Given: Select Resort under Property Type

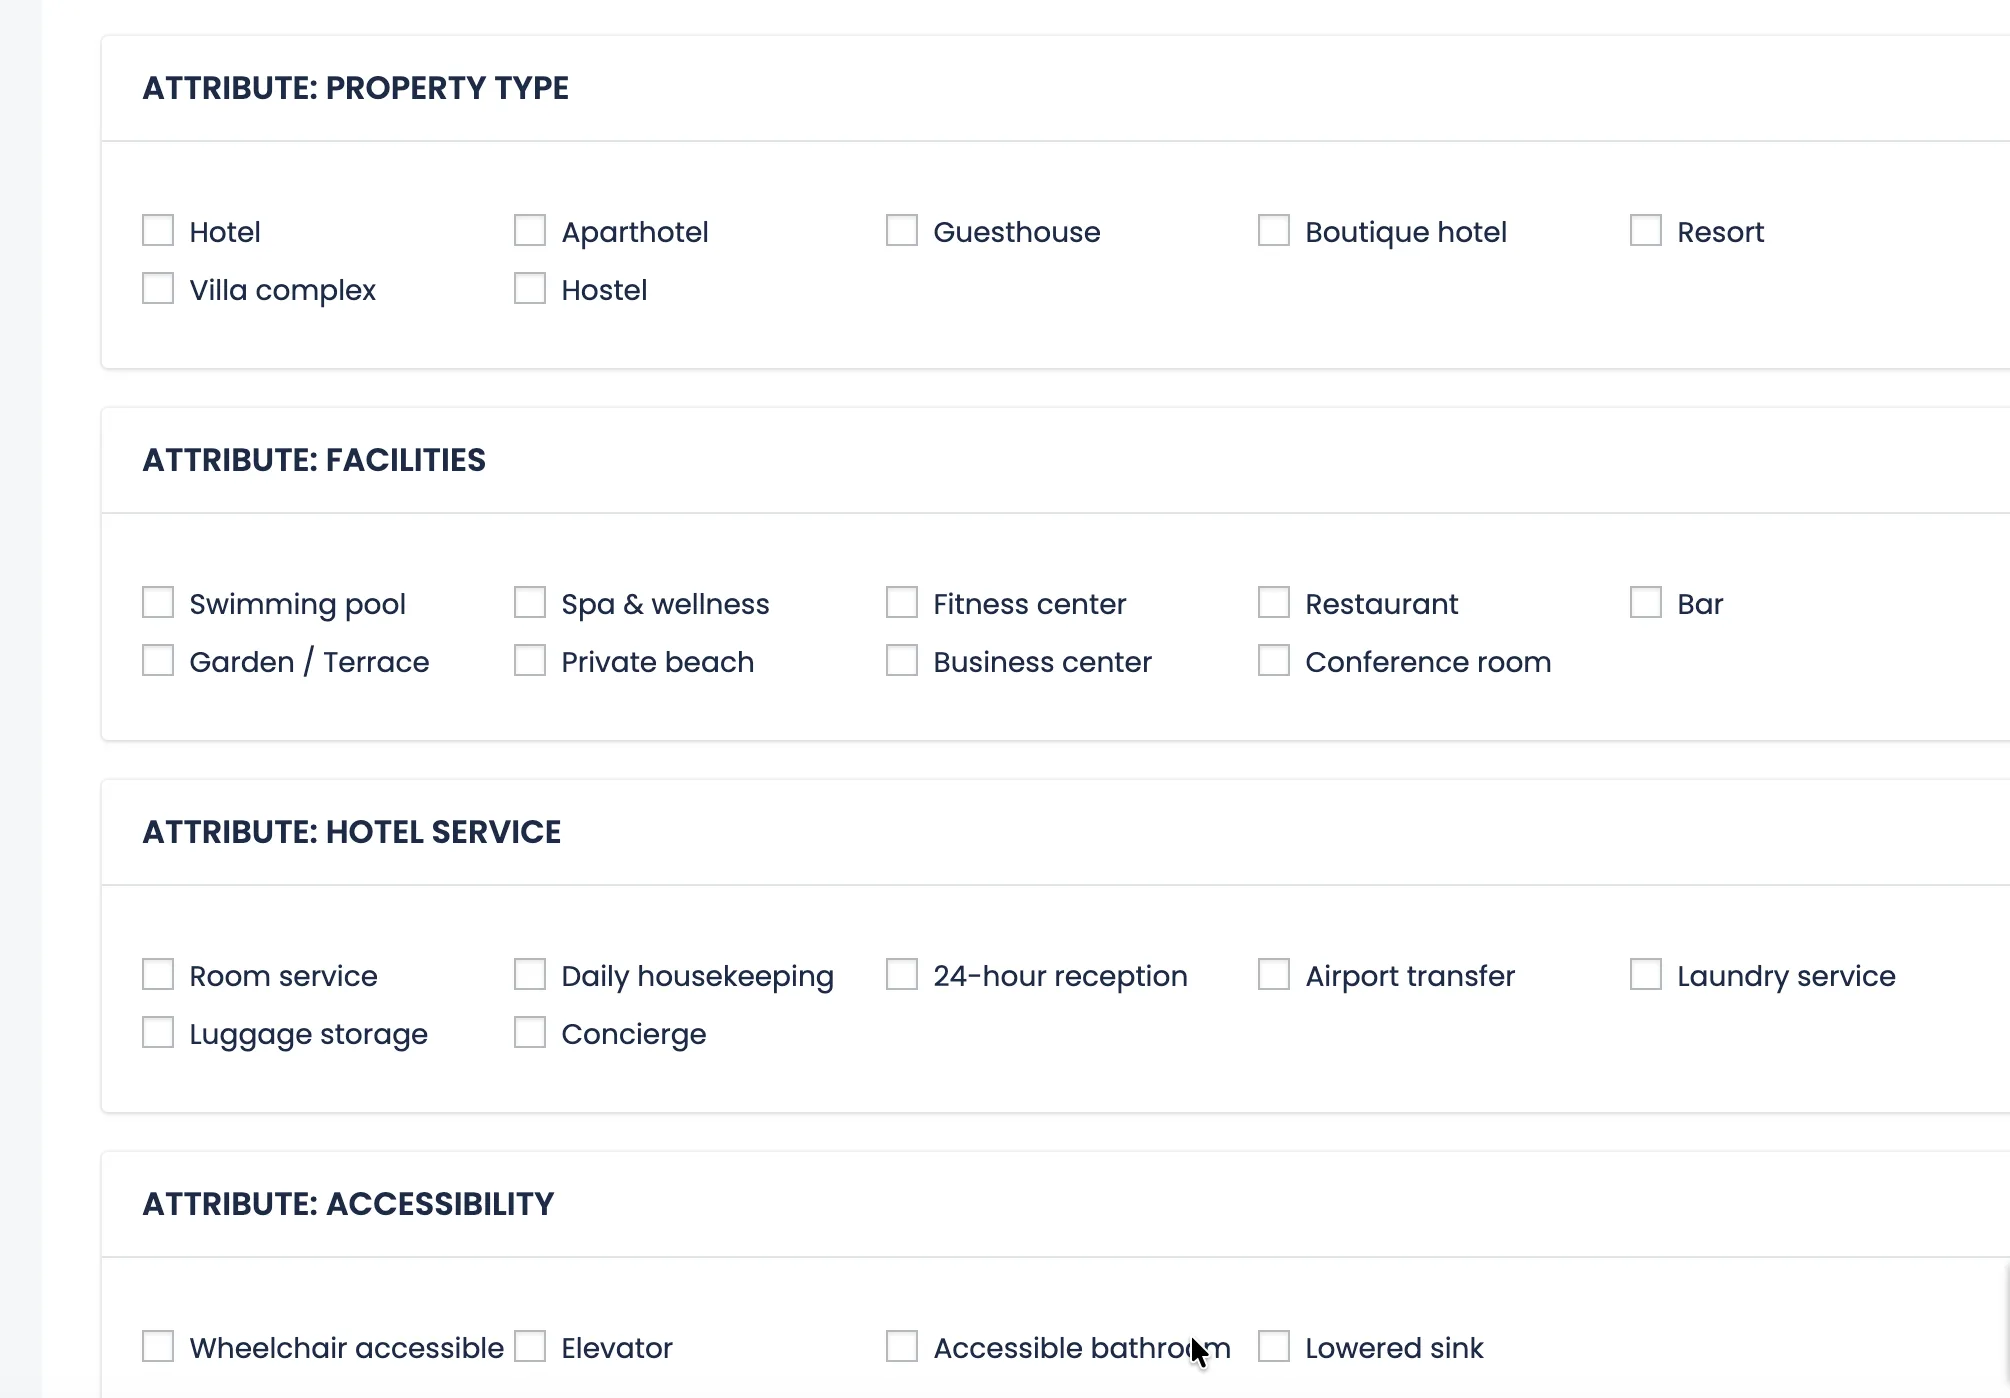Looking at the screenshot, I should (x=1645, y=230).
